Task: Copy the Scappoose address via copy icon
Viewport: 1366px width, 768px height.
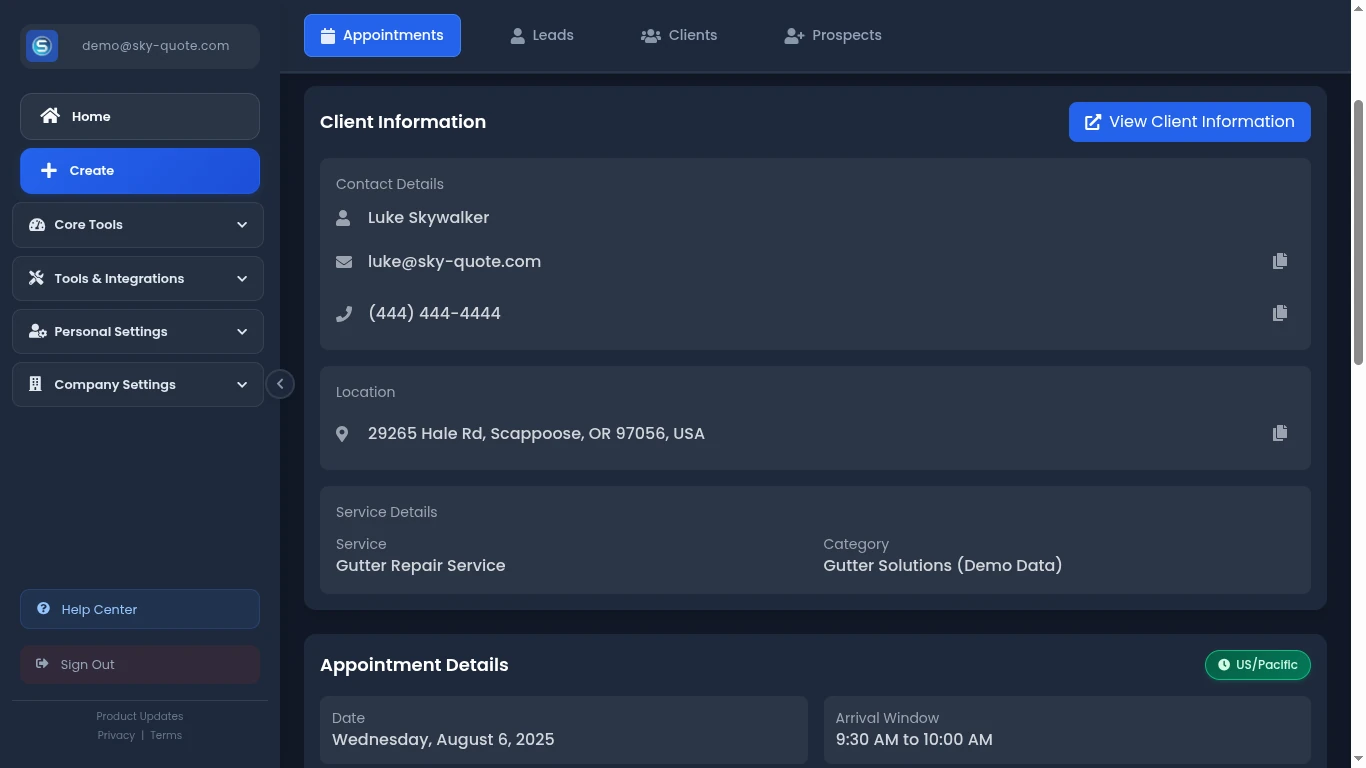Action: coord(1280,433)
